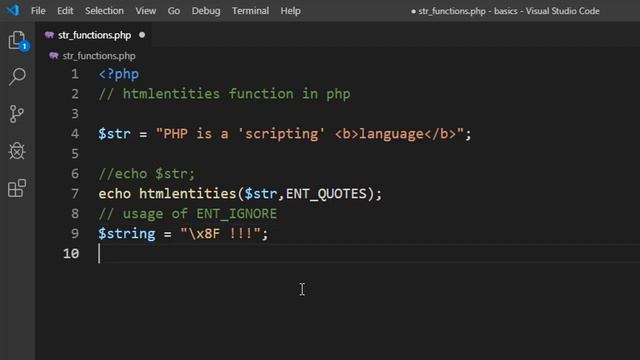Viewport: 640px width, 360px height.
Task: Click the usage of ENT_IGNORE comment
Action: click(188, 213)
